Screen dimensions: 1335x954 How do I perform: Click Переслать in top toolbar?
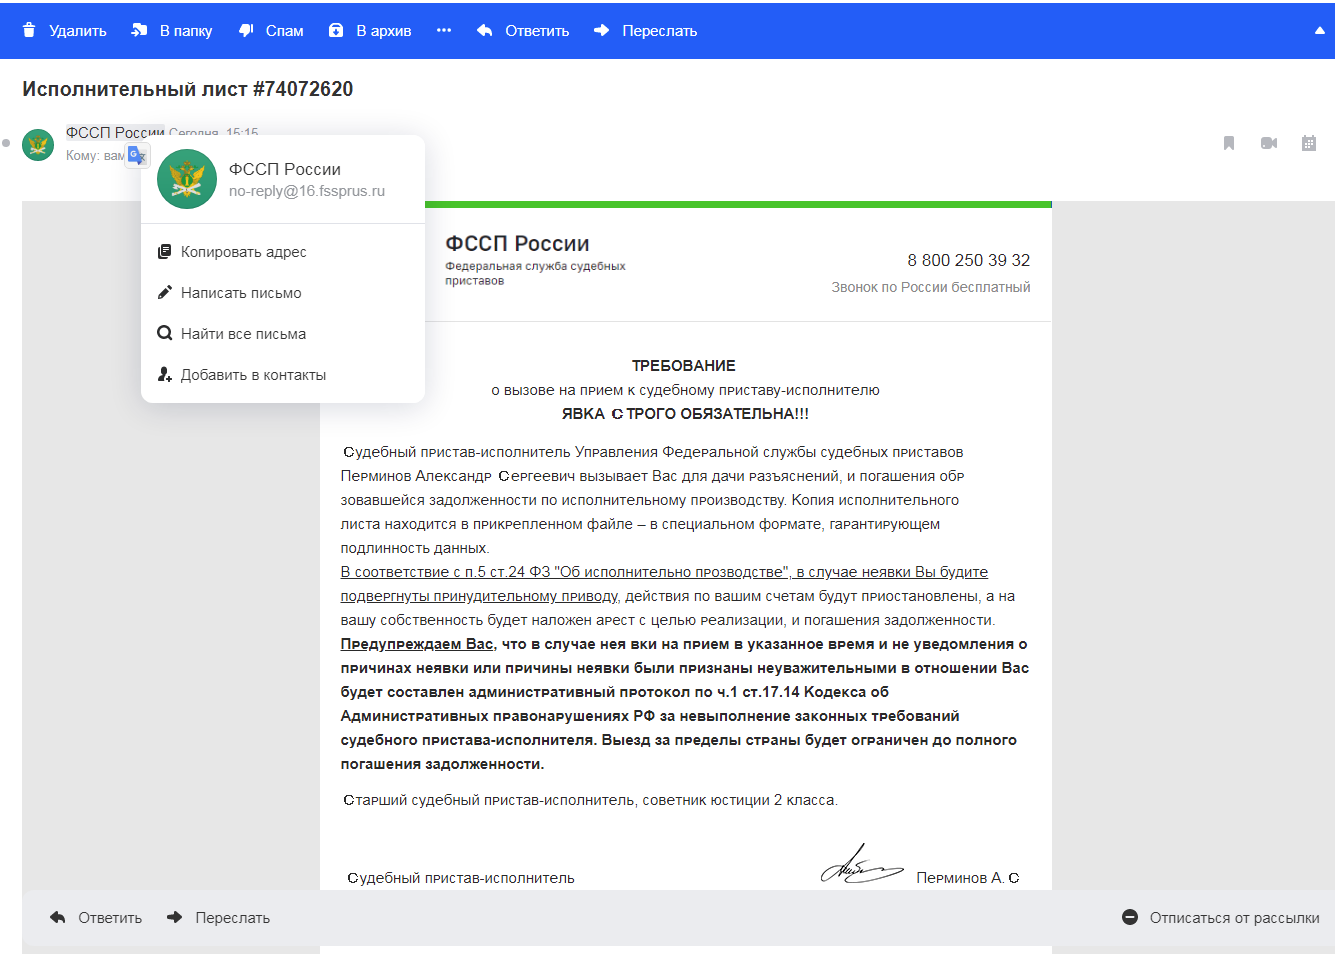tap(645, 31)
